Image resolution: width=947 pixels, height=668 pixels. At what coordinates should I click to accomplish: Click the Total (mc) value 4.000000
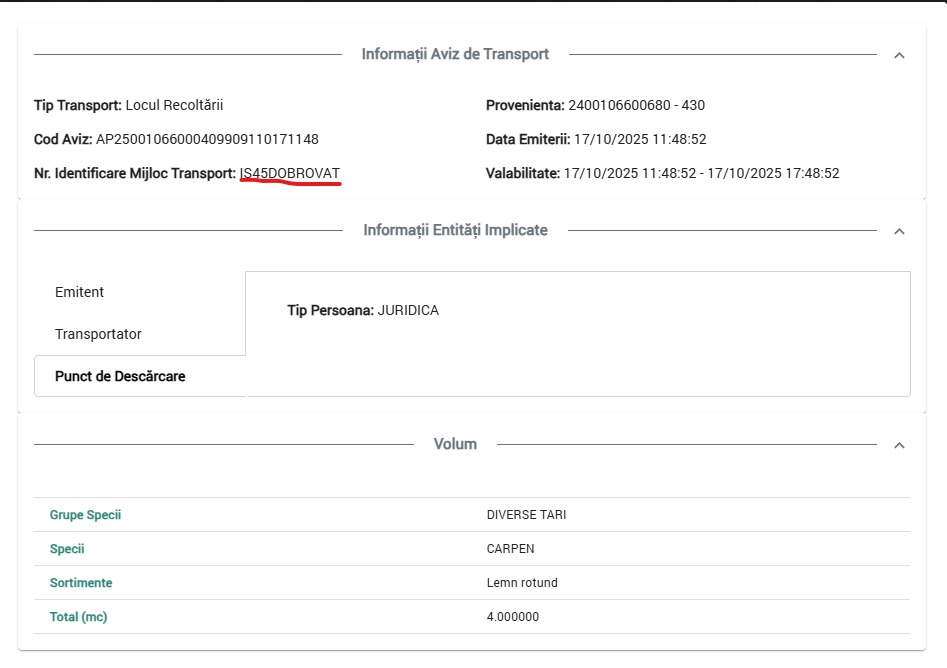[x=512, y=617]
